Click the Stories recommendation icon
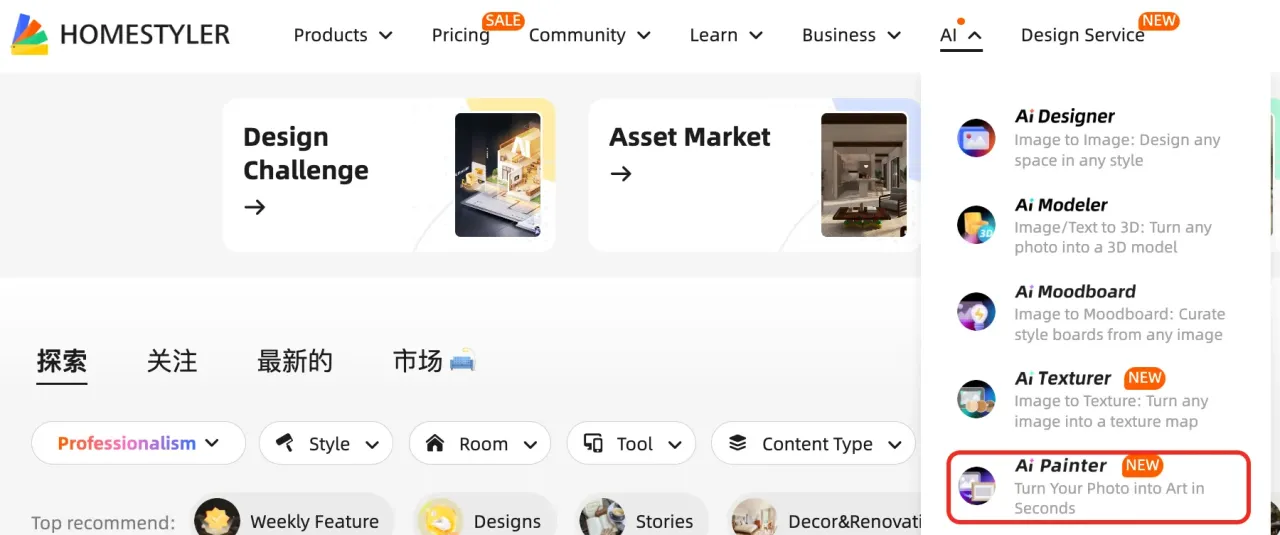The width and height of the screenshot is (1280, 535). [602, 521]
